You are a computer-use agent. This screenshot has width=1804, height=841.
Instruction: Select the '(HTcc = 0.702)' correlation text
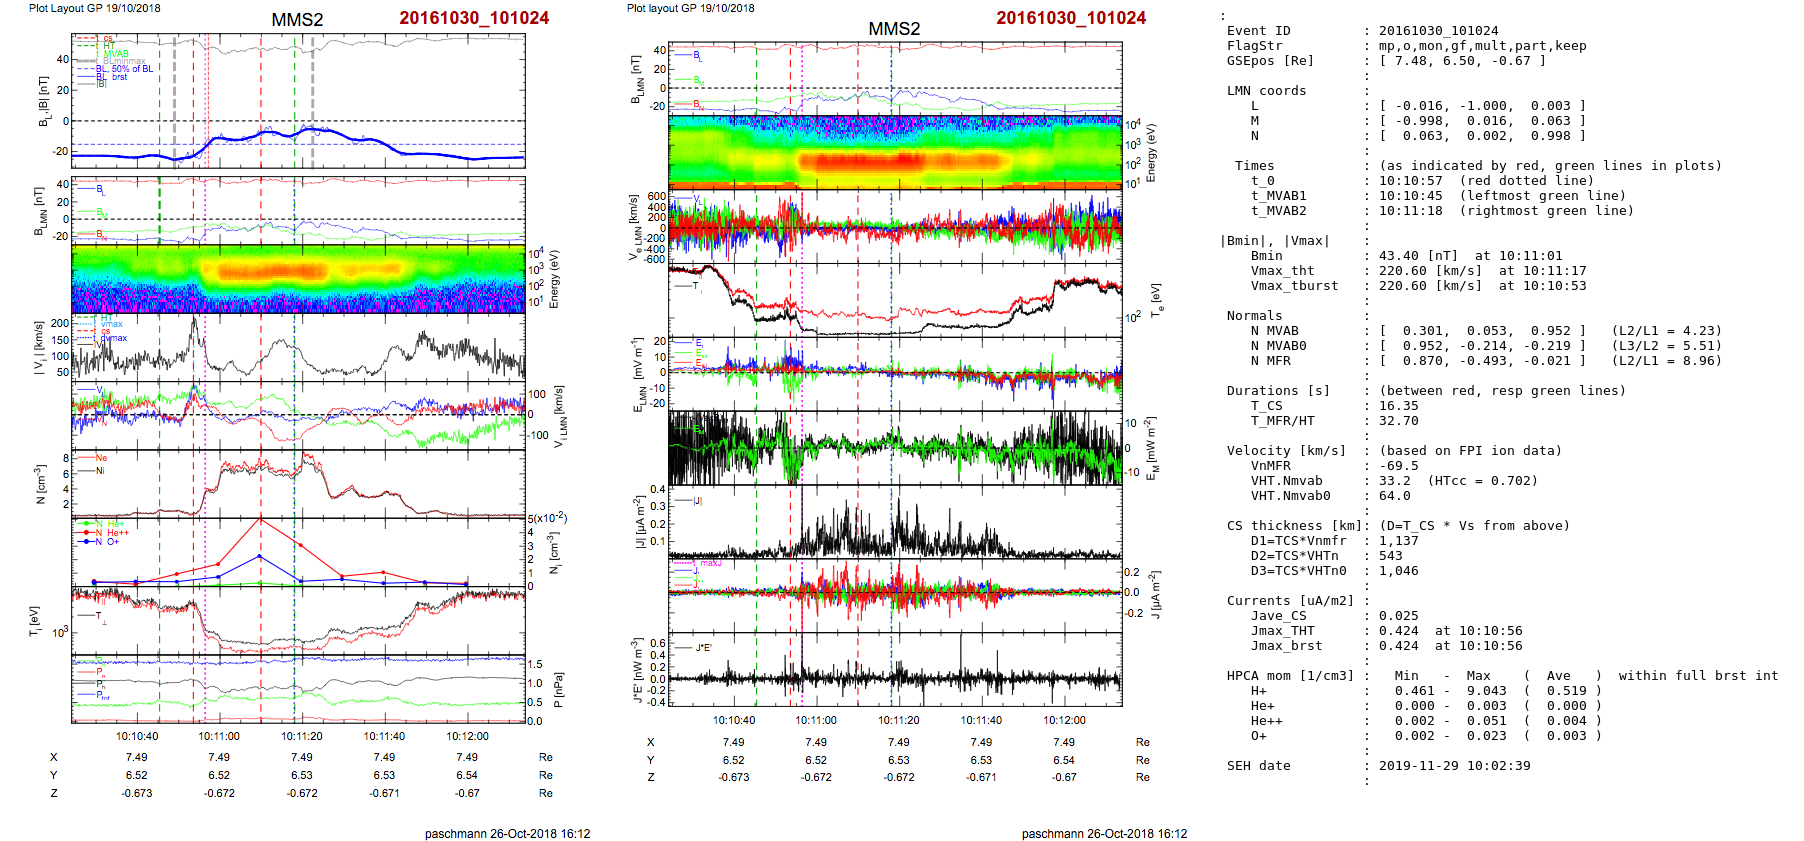(x=1482, y=481)
